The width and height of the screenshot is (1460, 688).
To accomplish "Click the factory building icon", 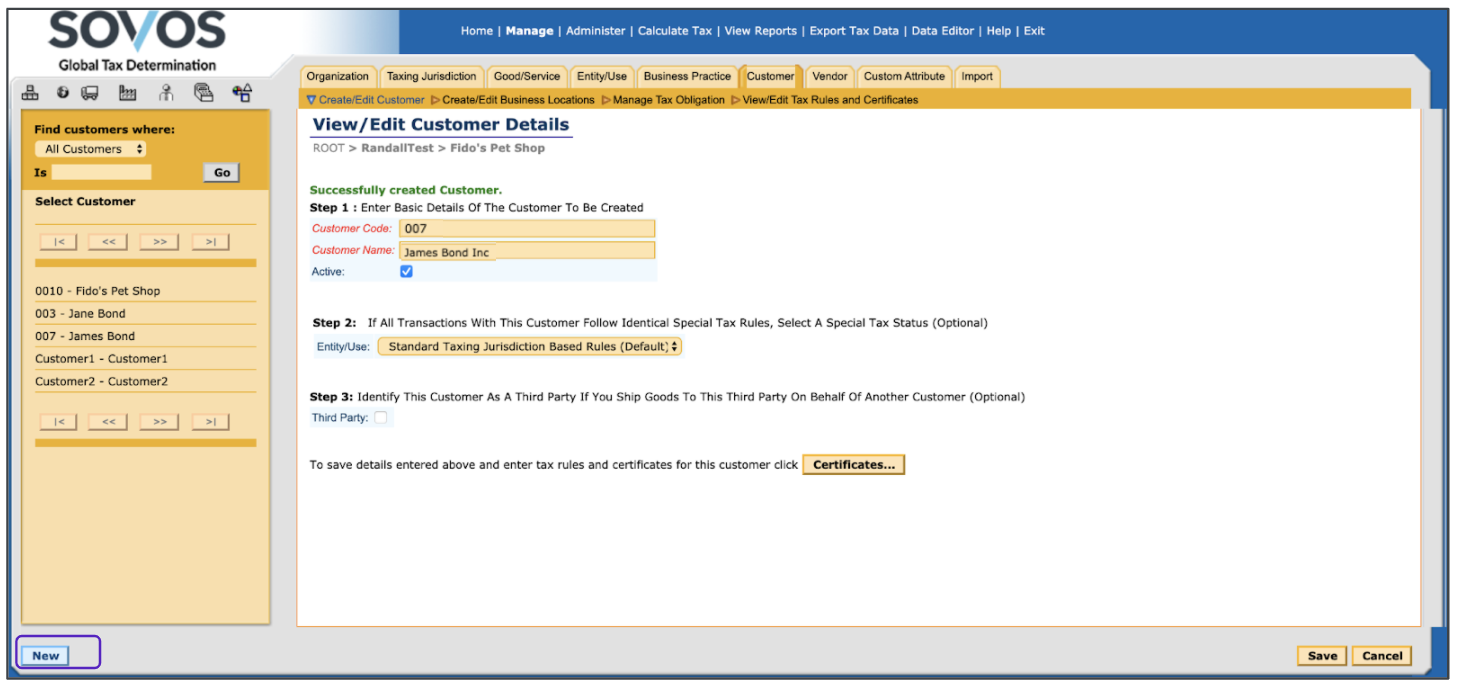I will (127, 93).
